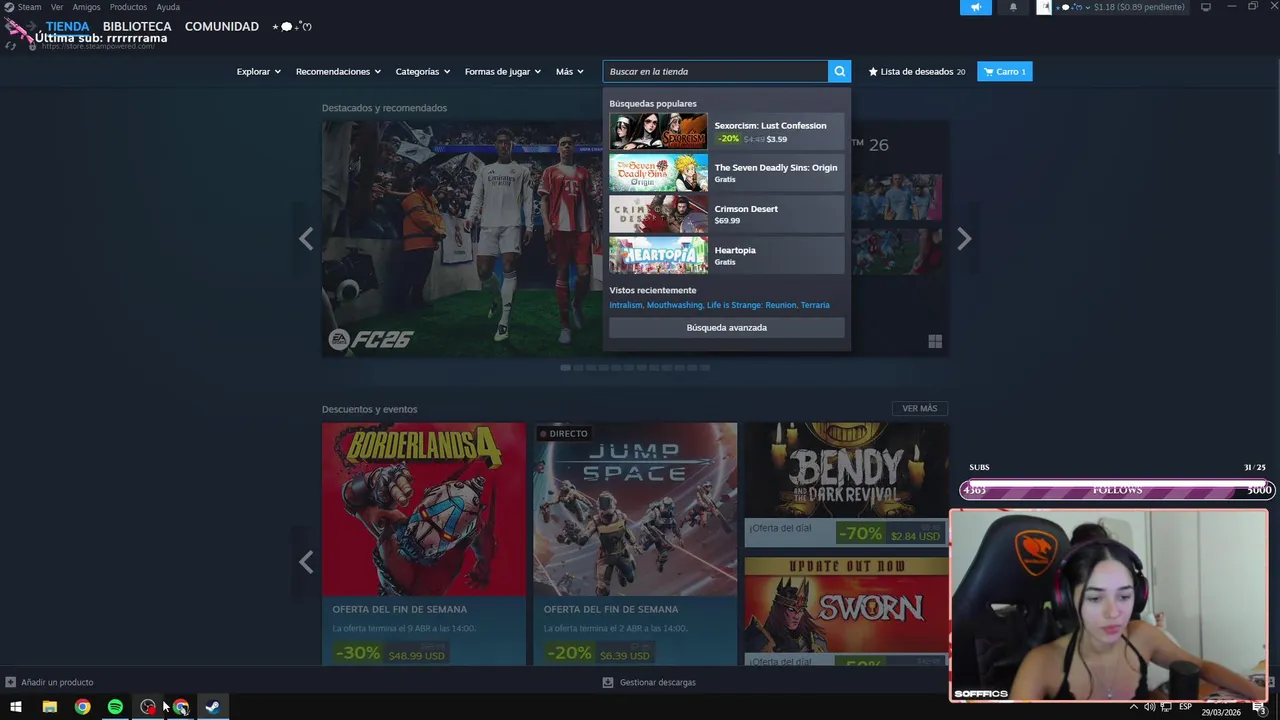Open the SWORN daily deal card
This screenshot has height=720, width=1280.
(846, 610)
